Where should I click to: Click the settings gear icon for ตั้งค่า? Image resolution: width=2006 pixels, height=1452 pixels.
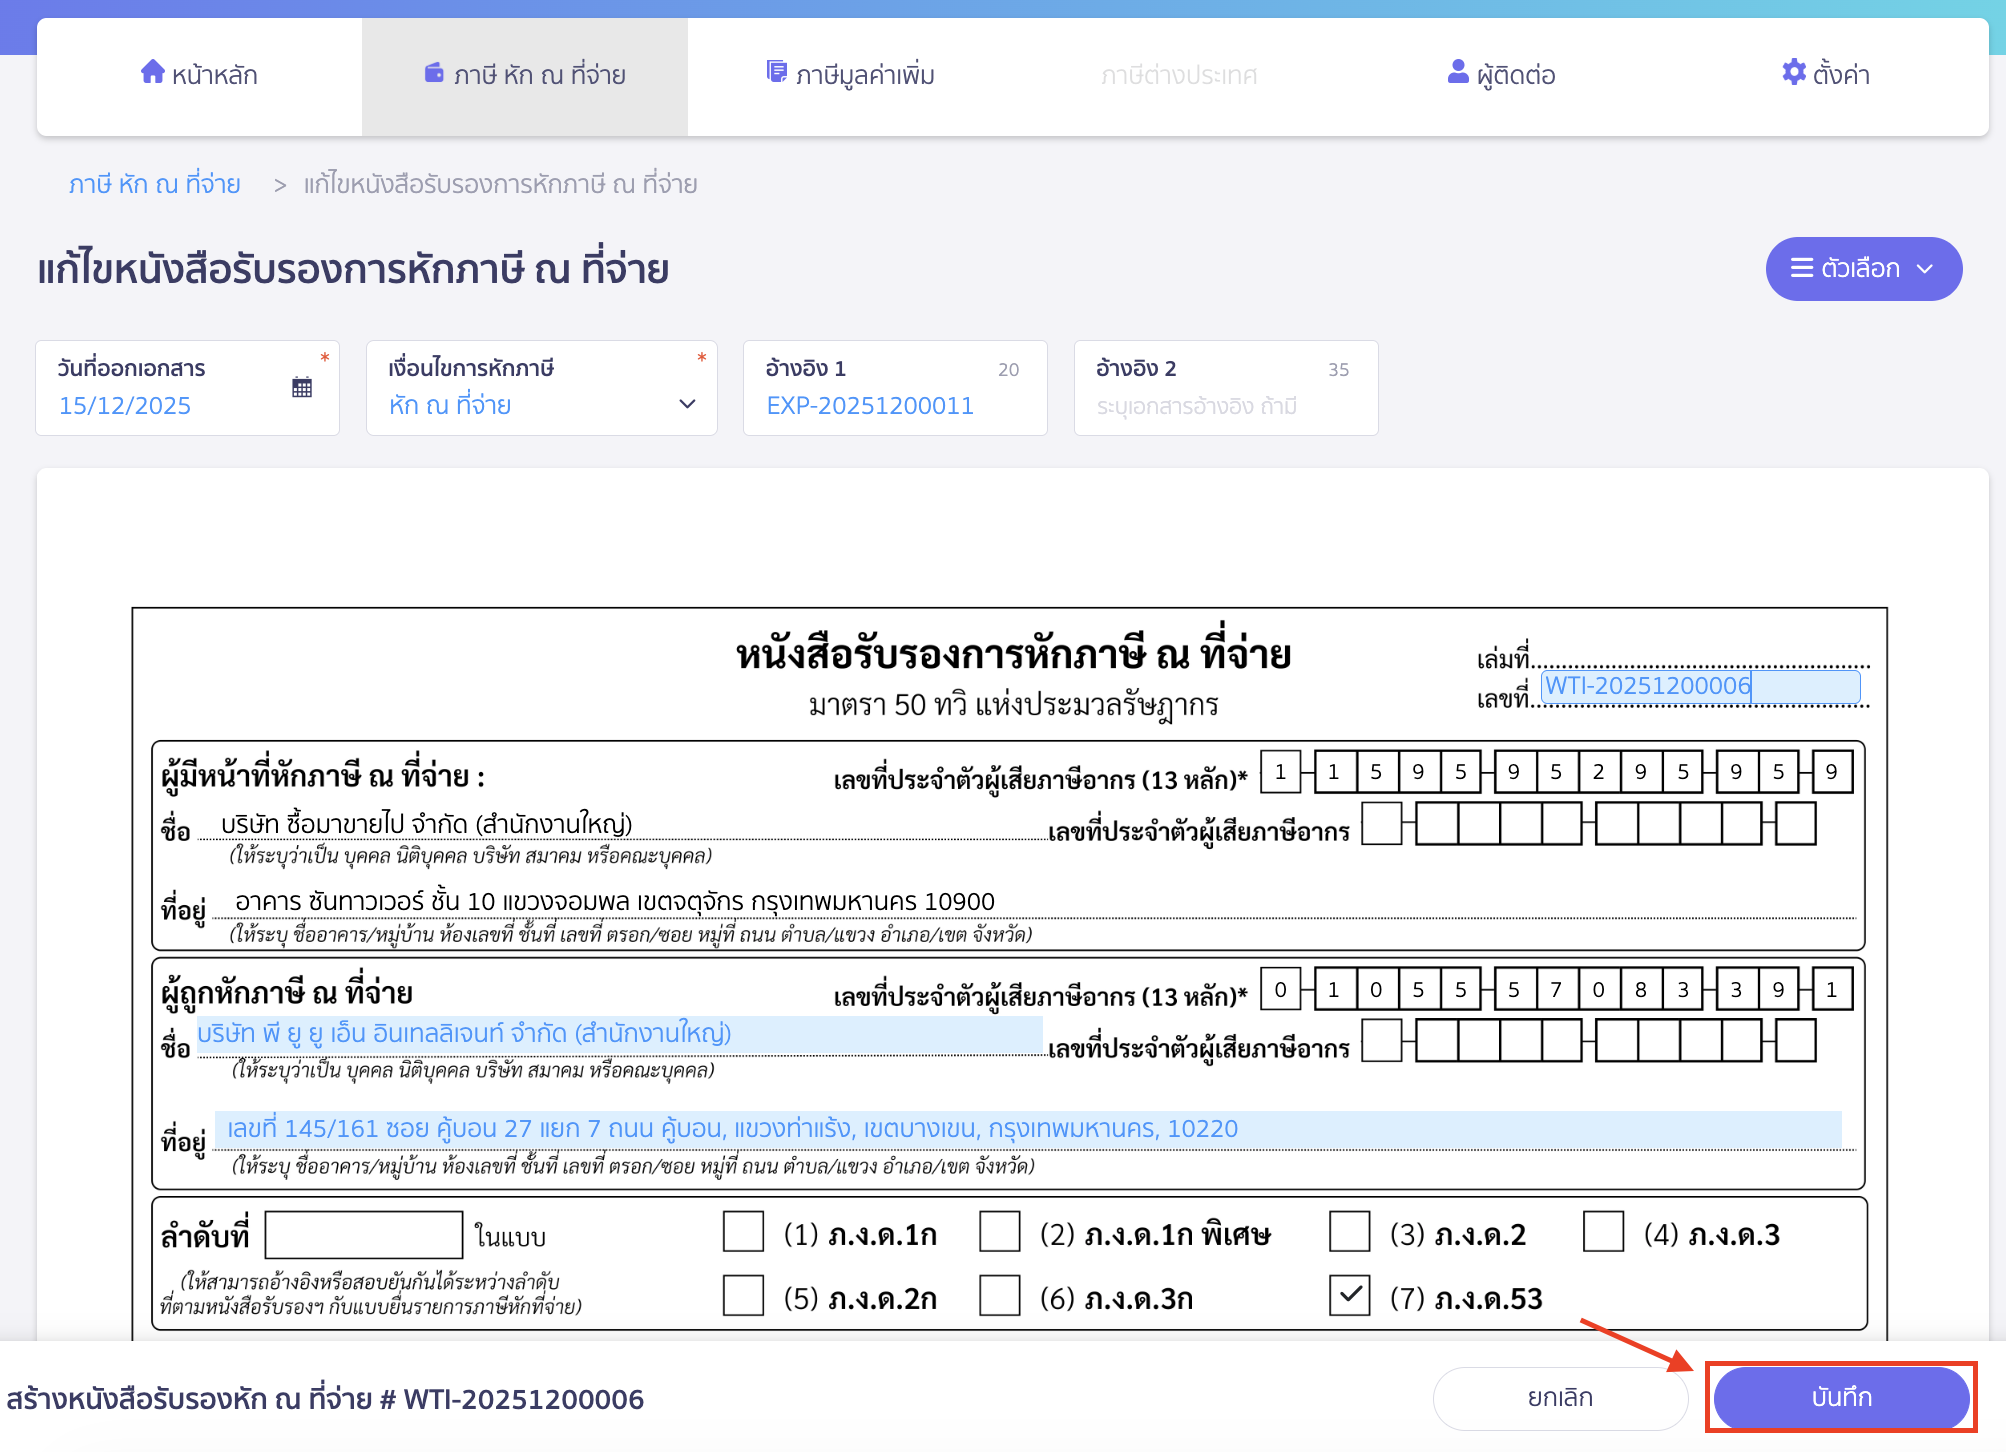[1792, 72]
